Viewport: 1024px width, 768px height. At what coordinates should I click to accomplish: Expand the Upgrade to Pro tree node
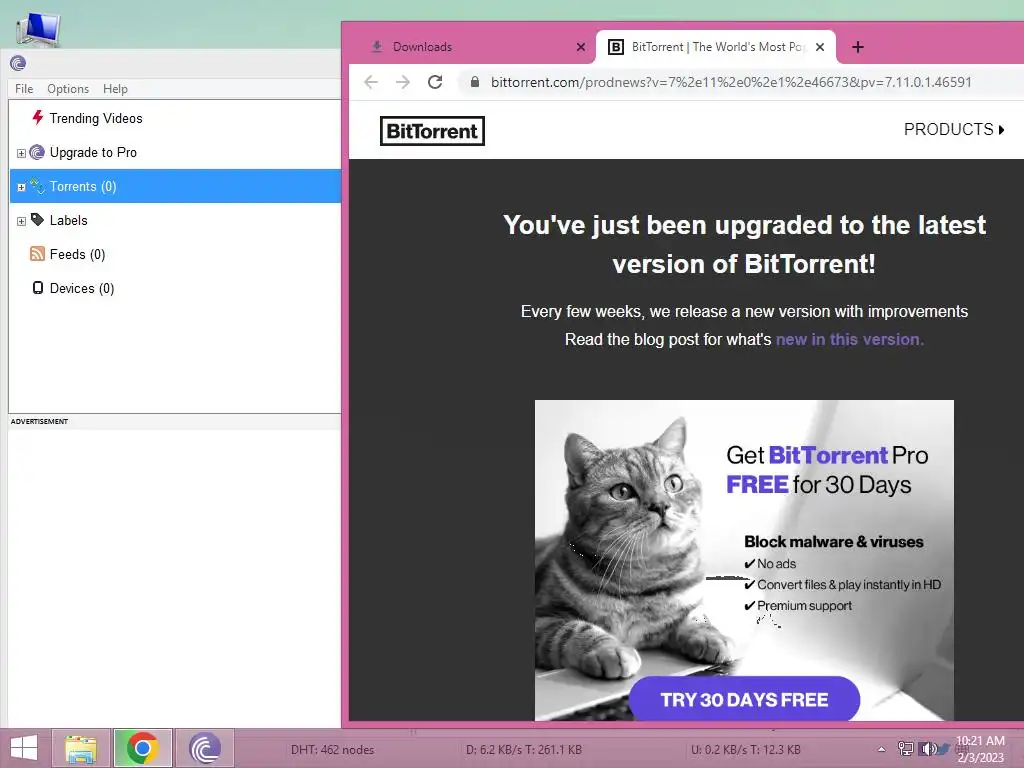pyautogui.click(x=22, y=153)
